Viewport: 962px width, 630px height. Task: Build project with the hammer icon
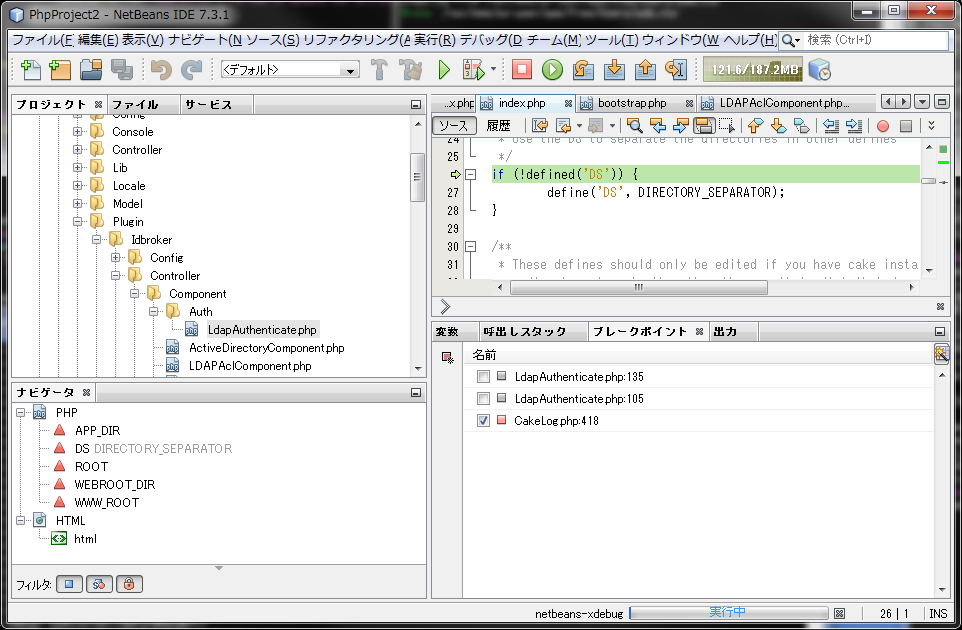pos(379,69)
